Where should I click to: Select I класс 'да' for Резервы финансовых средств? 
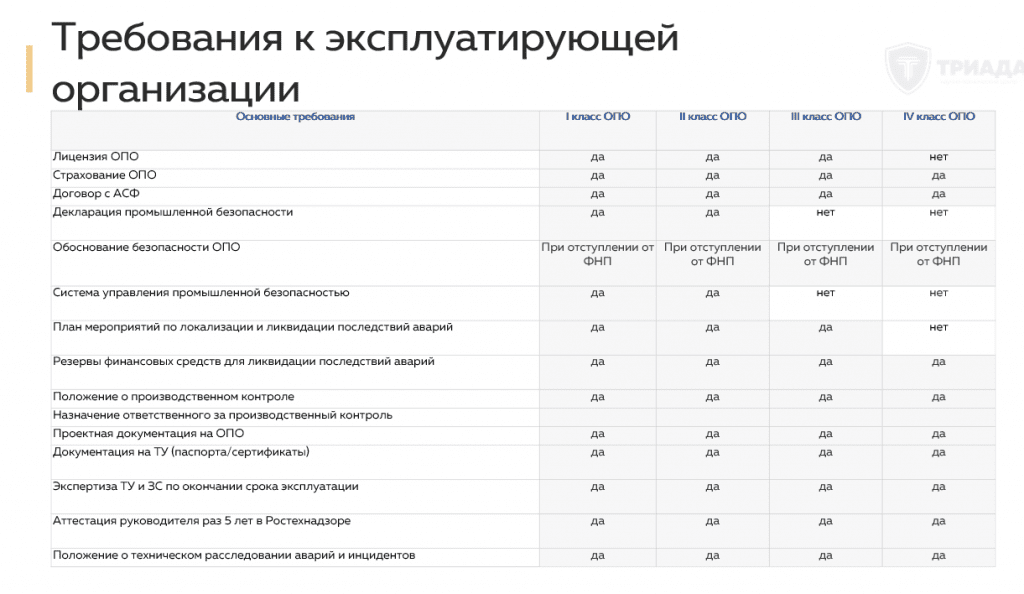(x=598, y=362)
